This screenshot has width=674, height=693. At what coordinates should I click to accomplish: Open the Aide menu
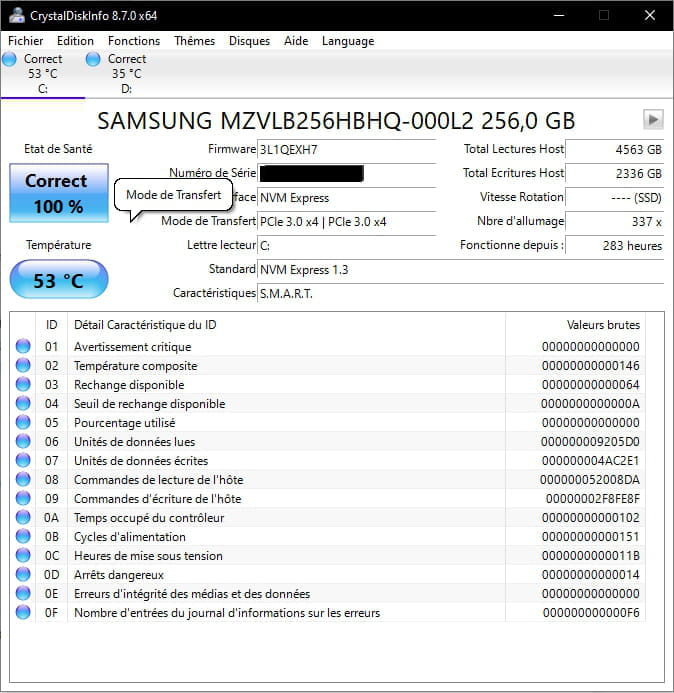[296, 41]
